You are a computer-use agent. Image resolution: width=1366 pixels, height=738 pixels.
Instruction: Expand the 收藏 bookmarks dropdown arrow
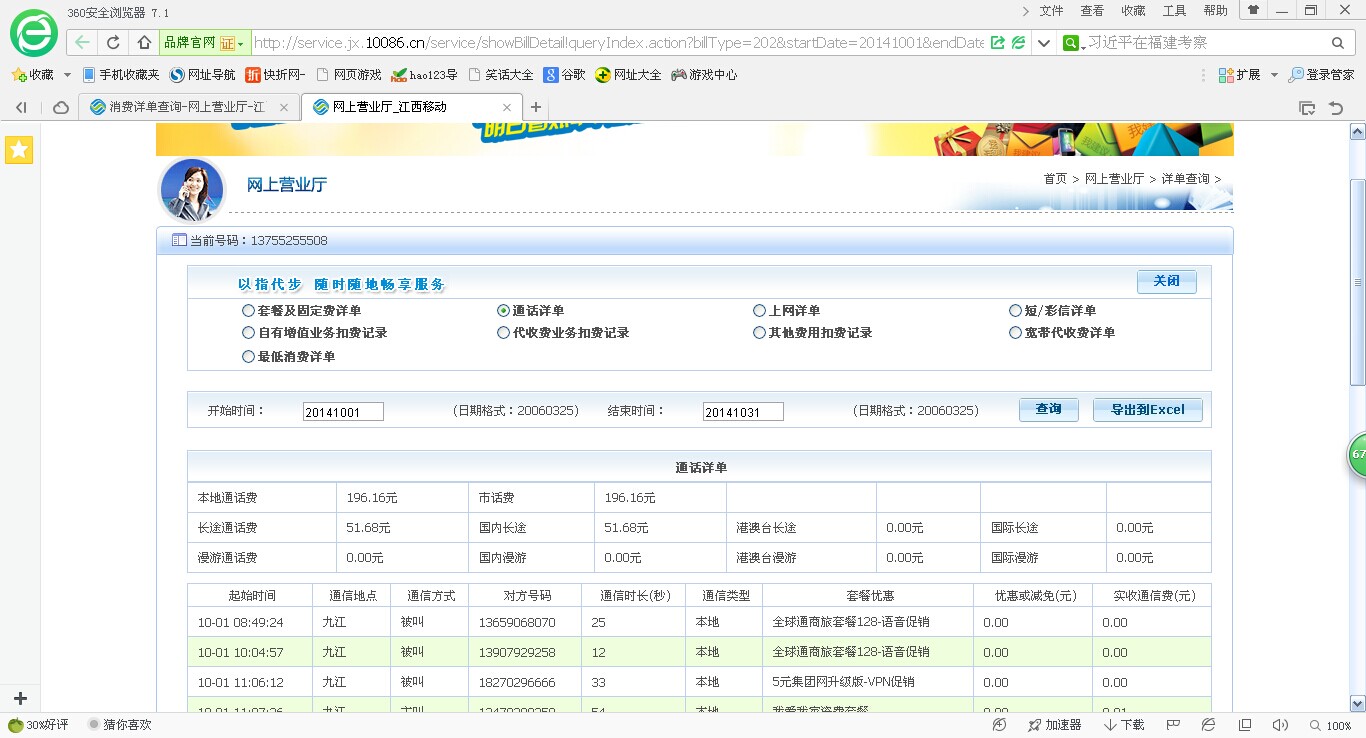pyautogui.click(x=67, y=75)
